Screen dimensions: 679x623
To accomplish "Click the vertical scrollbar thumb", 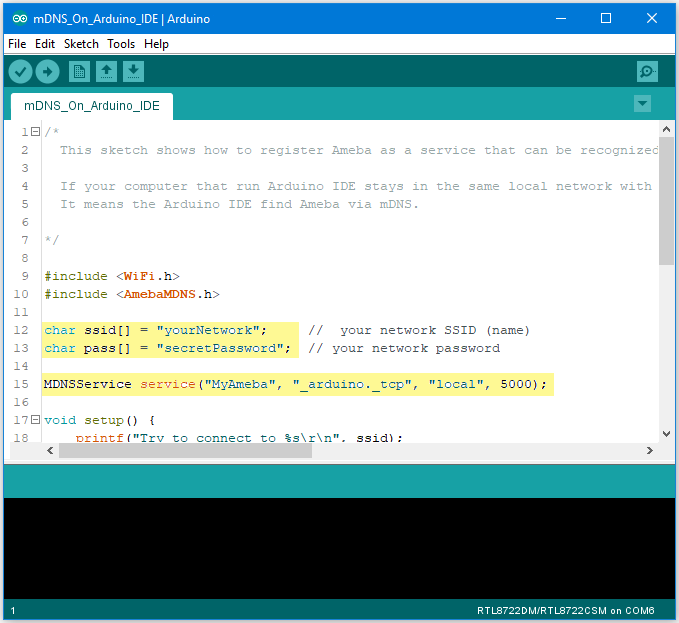I will 666,201.
